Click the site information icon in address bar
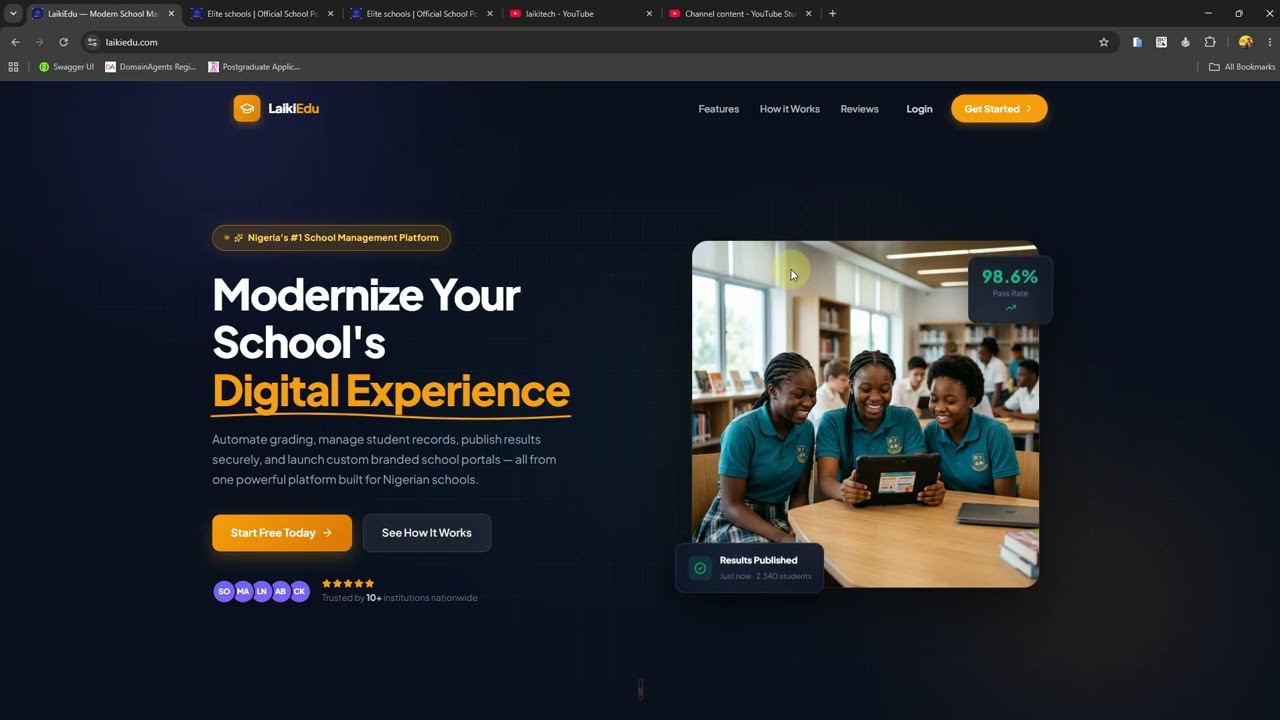The height and width of the screenshot is (720, 1280). [x=92, y=42]
